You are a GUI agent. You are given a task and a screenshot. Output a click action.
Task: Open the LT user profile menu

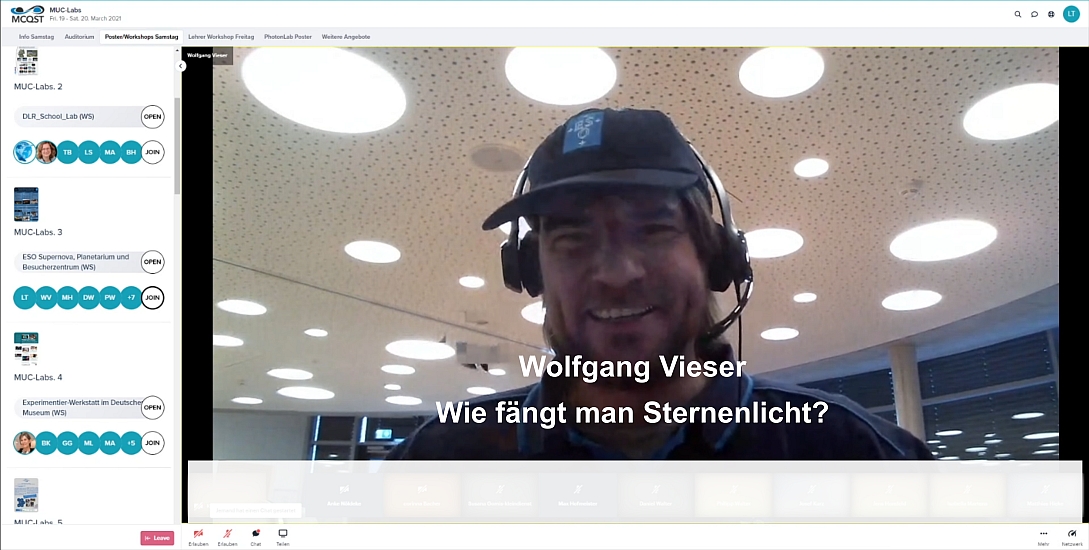coord(1071,14)
